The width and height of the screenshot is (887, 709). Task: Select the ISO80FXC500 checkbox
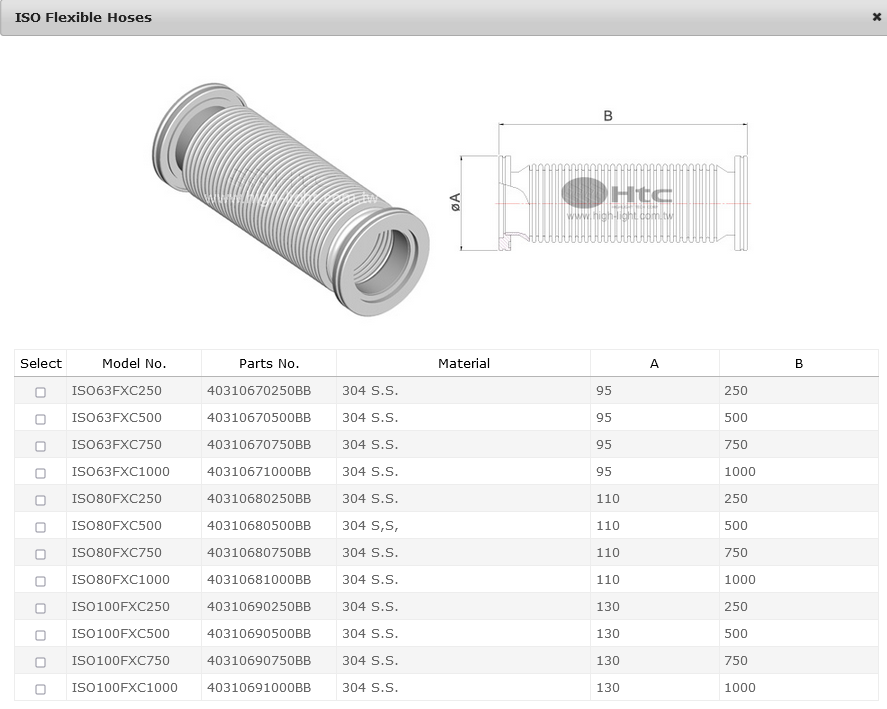pyautogui.click(x=41, y=527)
